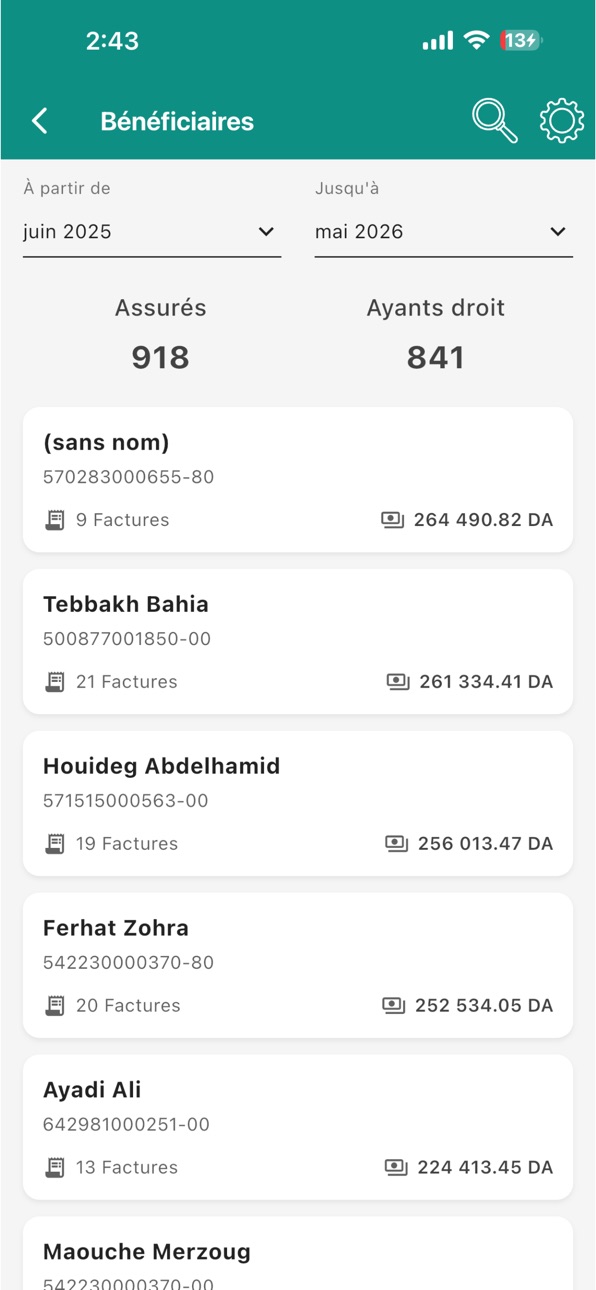Expand the 'À partir de' juin 2025 dropdown
This screenshot has height=1290, width=596.
pyautogui.click(x=152, y=232)
